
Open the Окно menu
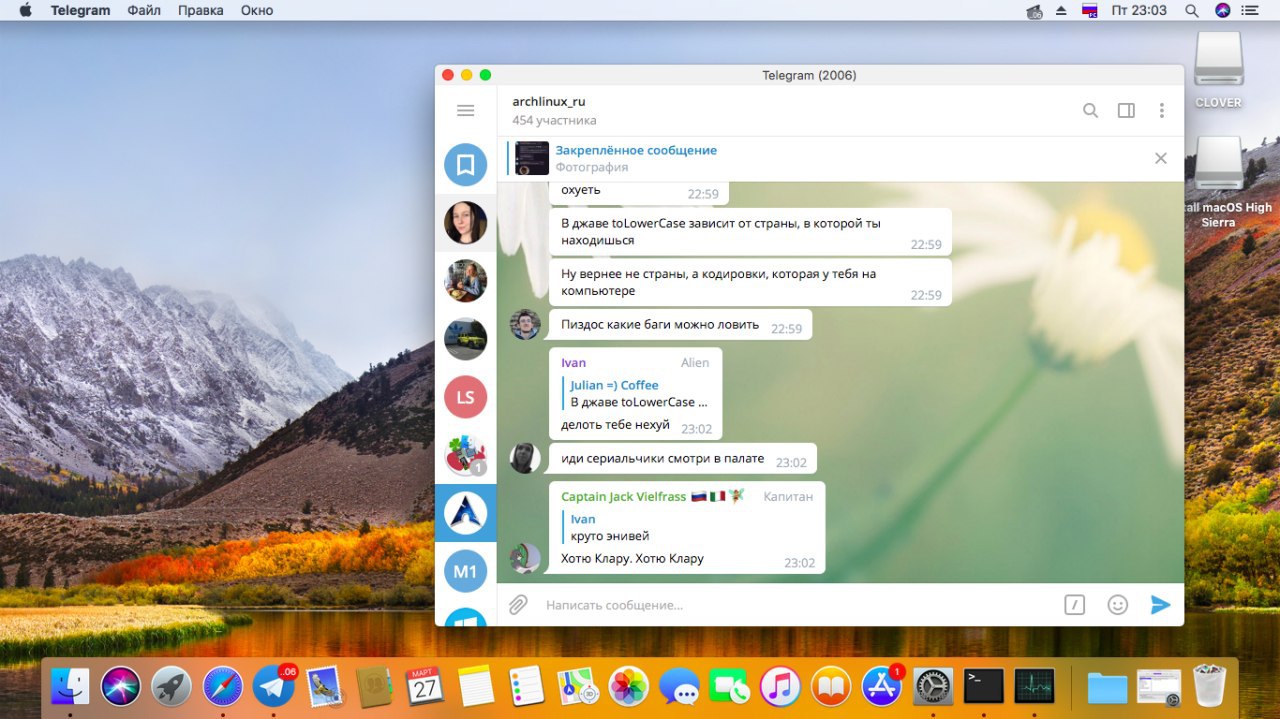coord(257,10)
